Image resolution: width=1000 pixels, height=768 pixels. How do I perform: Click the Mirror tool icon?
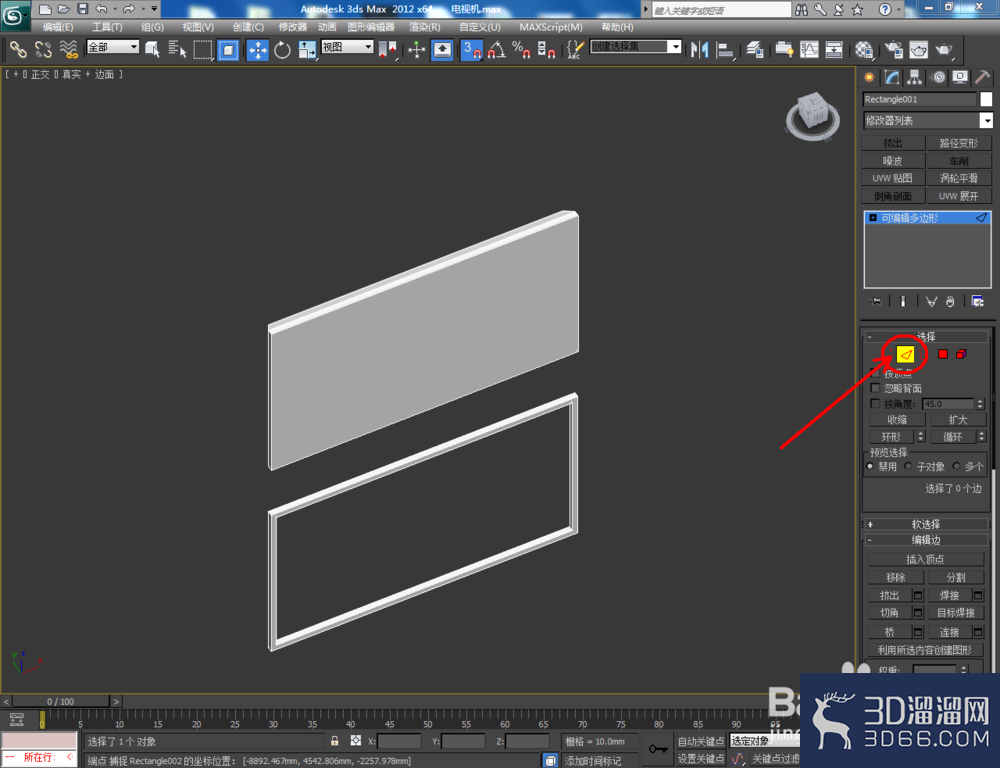[x=700, y=50]
